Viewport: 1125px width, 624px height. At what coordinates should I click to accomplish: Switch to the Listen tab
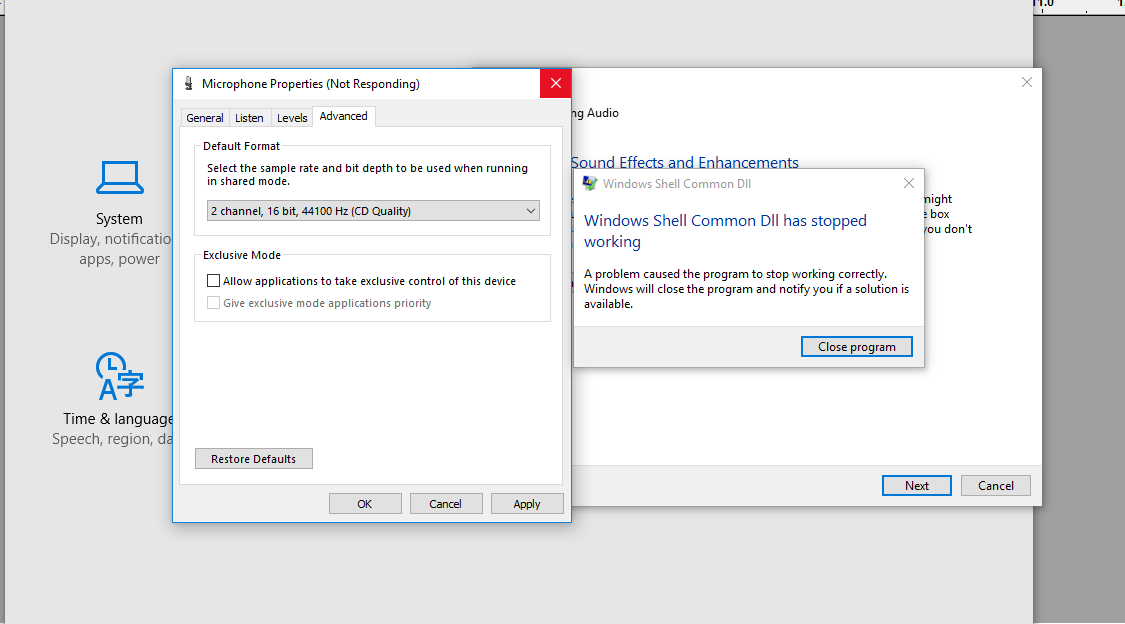tap(249, 118)
